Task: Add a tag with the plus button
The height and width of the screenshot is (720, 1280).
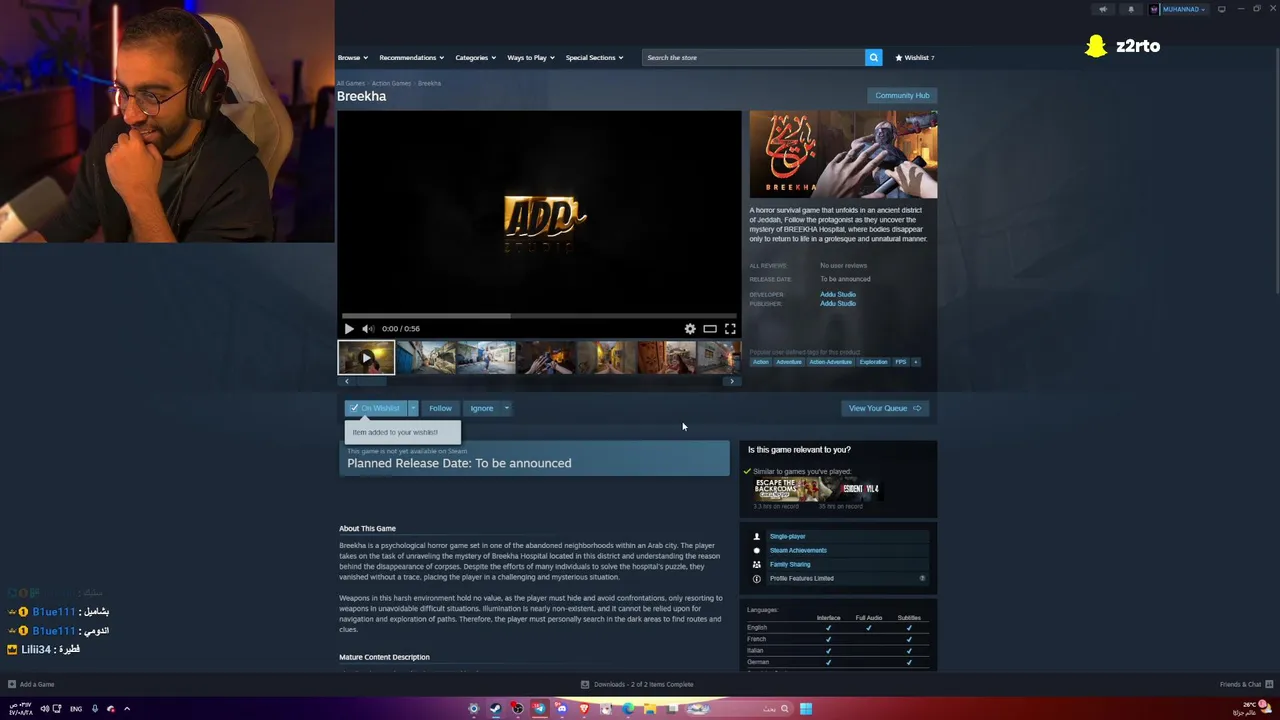Action: pyautogui.click(x=915, y=362)
